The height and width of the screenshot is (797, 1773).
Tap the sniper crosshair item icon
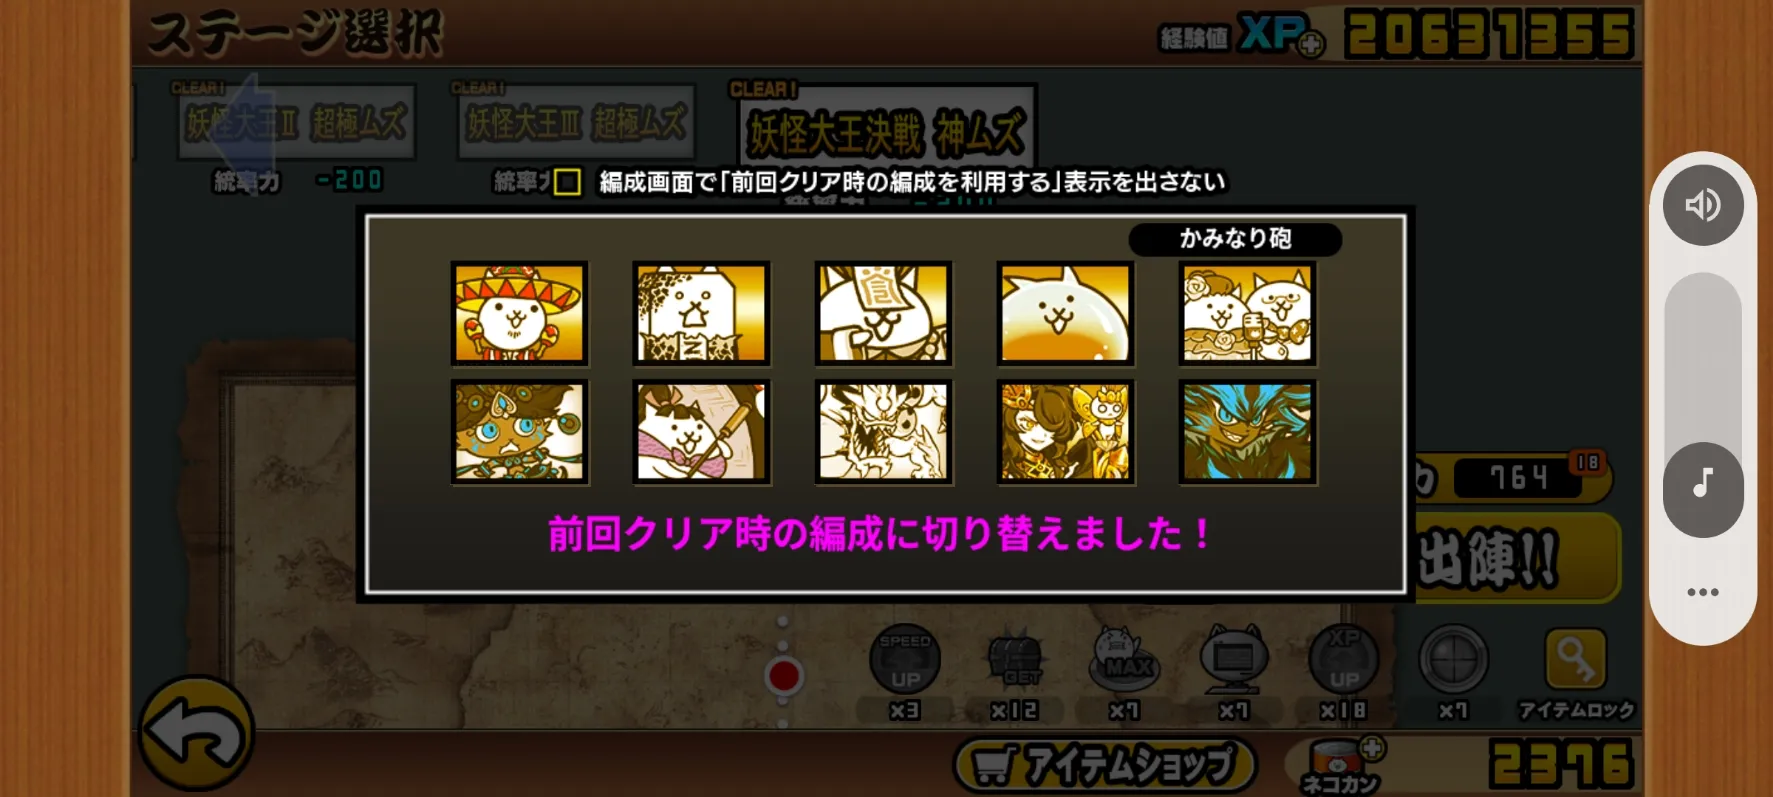point(1453,661)
